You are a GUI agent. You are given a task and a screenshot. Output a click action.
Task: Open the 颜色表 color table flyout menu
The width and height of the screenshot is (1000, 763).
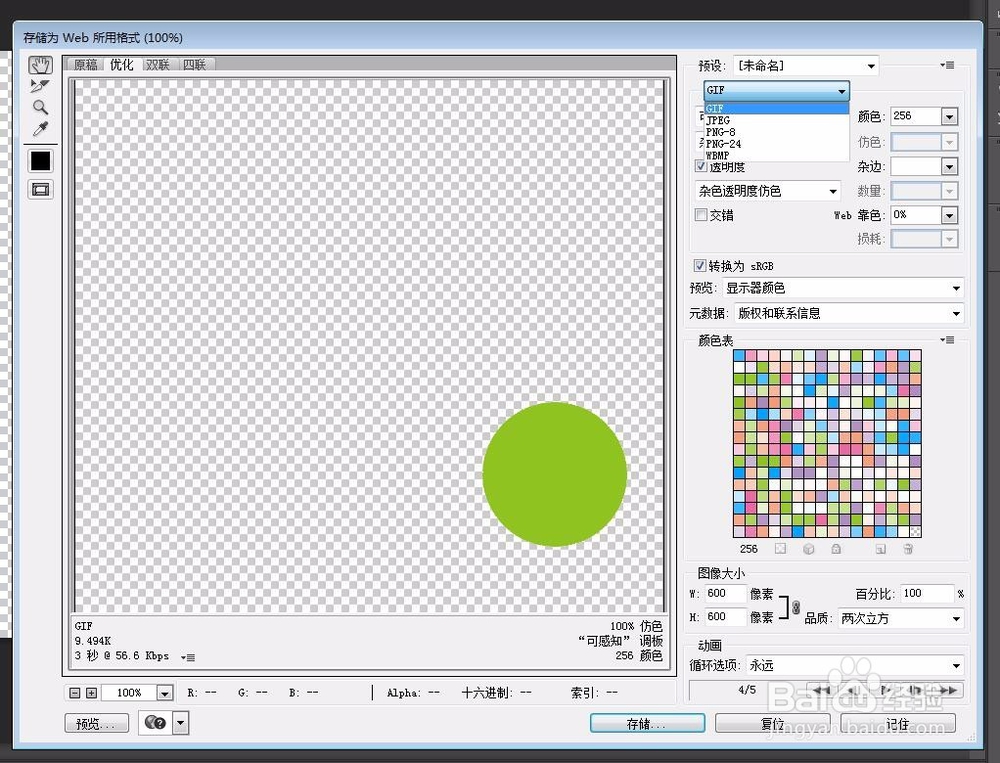pos(948,340)
